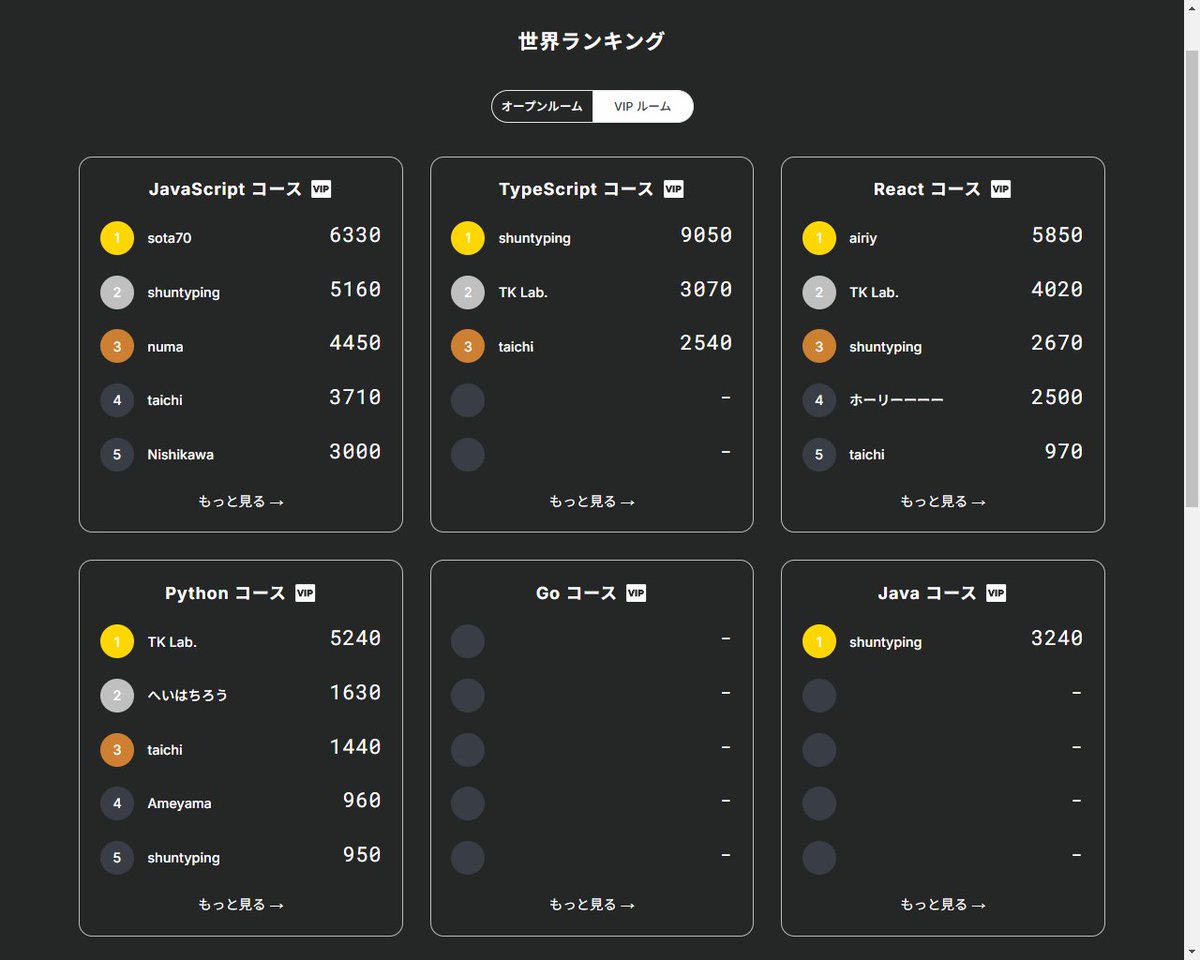Image resolution: width=1200 pixels, height=960 pixels.
Task: Click rank 4 badge beside Ameyama
Action: pos(117,803)
